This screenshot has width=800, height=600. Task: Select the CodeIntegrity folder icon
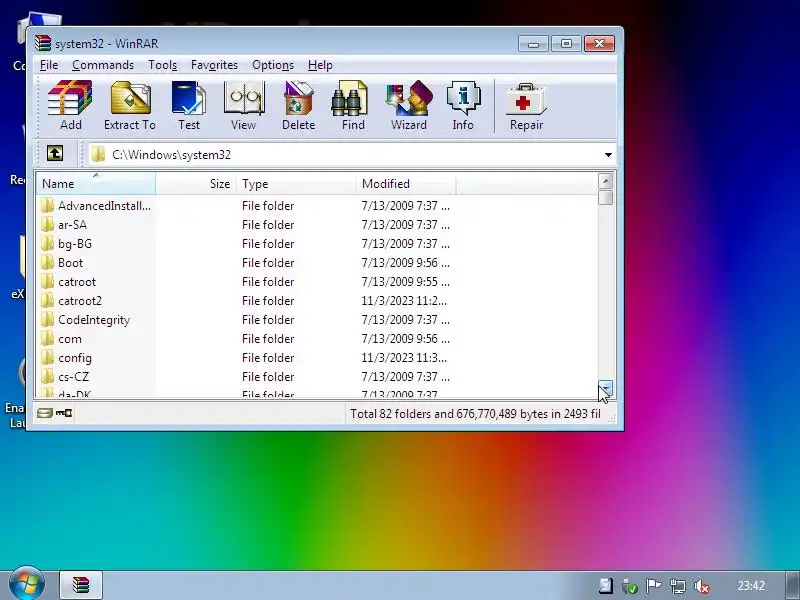[x=47, y=320]
